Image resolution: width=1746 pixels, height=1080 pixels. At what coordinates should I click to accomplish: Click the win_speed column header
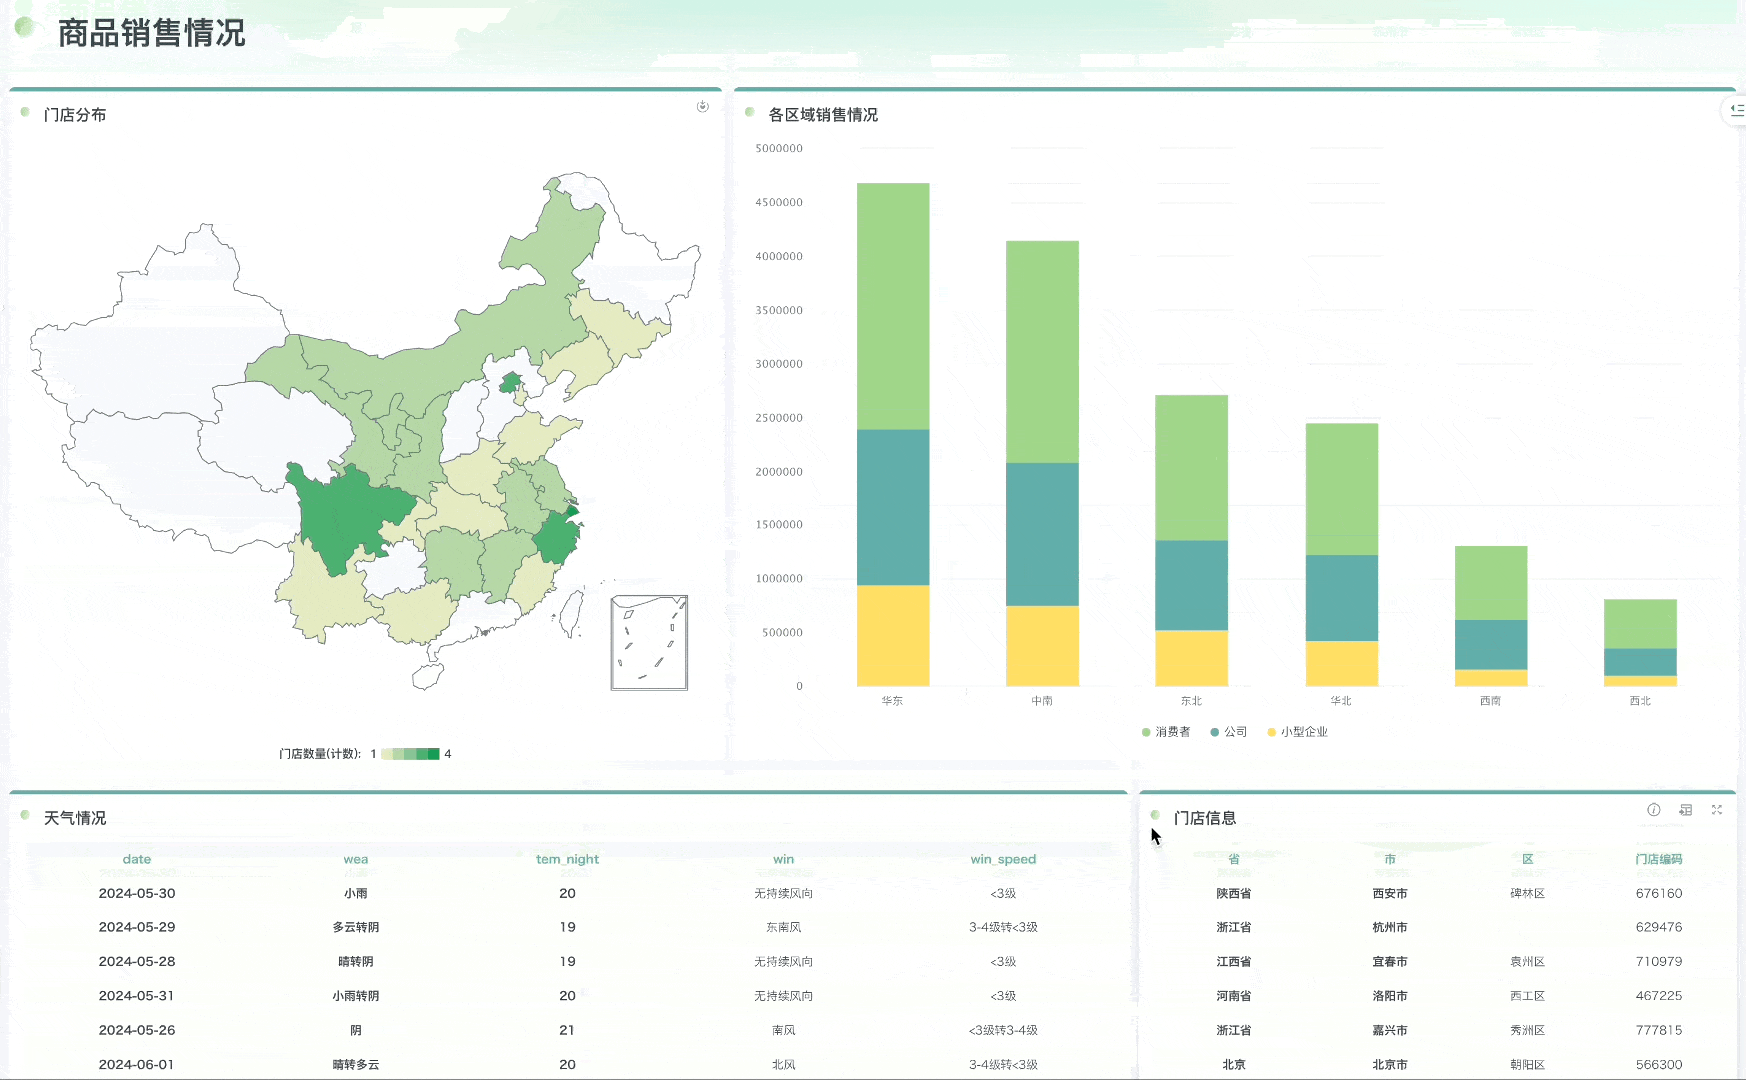(x=1003, y=859)
